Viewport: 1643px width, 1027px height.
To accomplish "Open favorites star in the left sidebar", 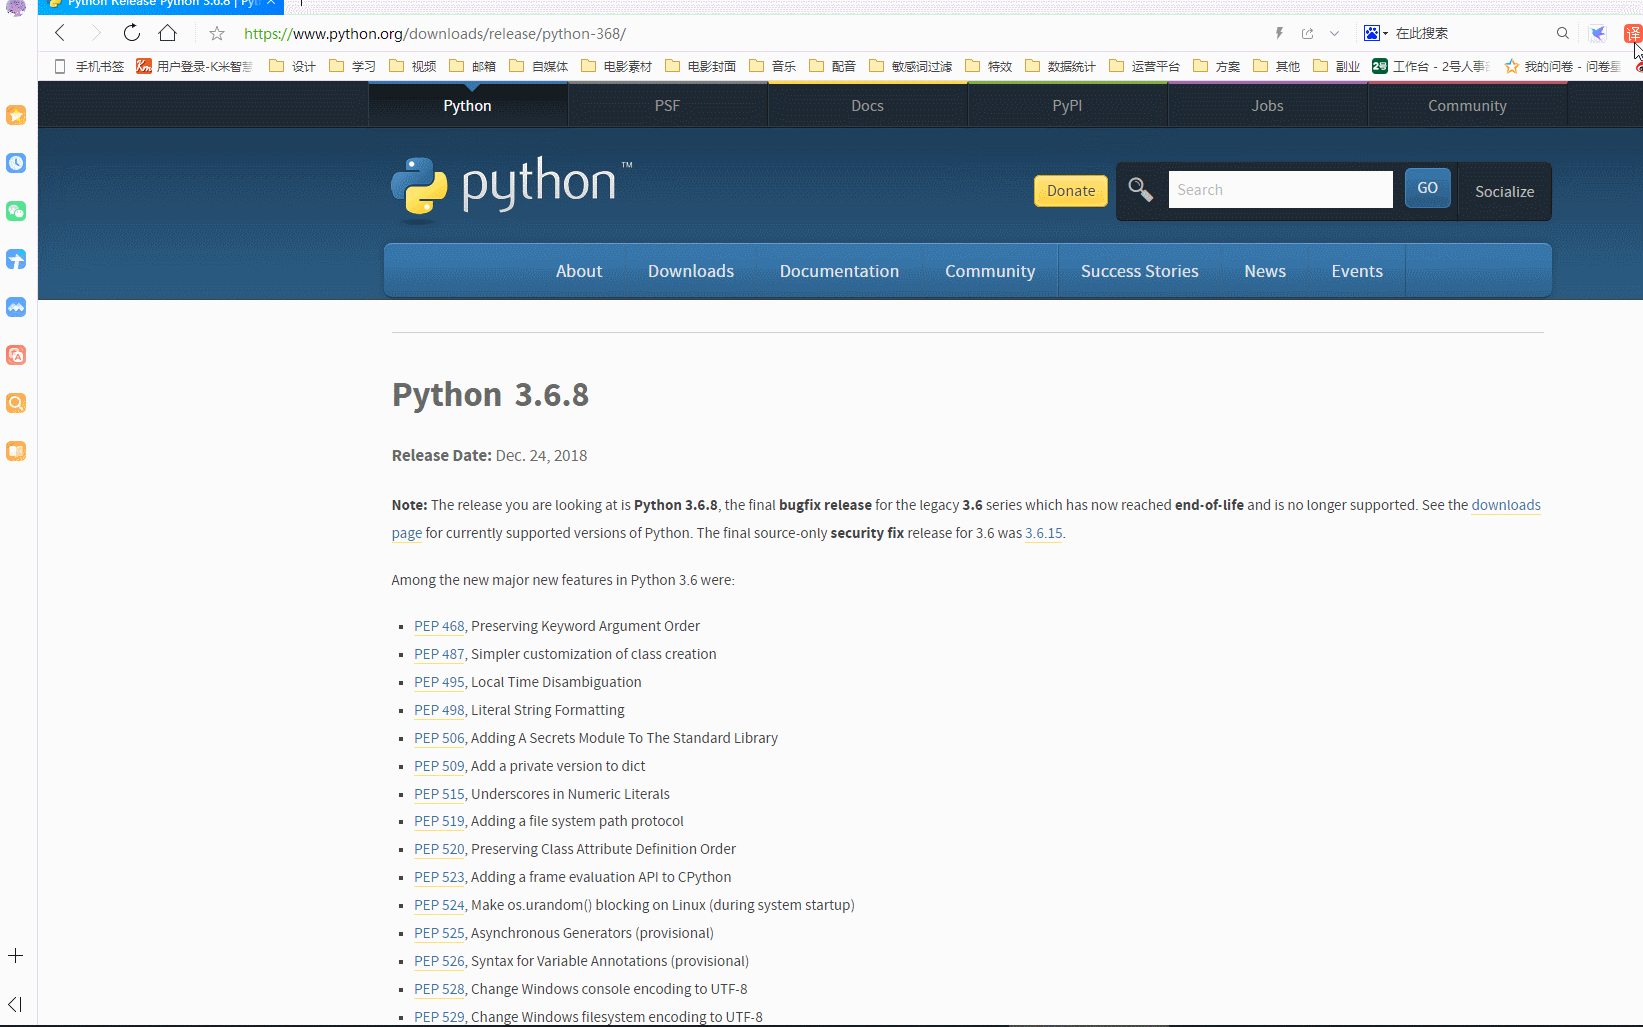I will click(x=16, y=115).
